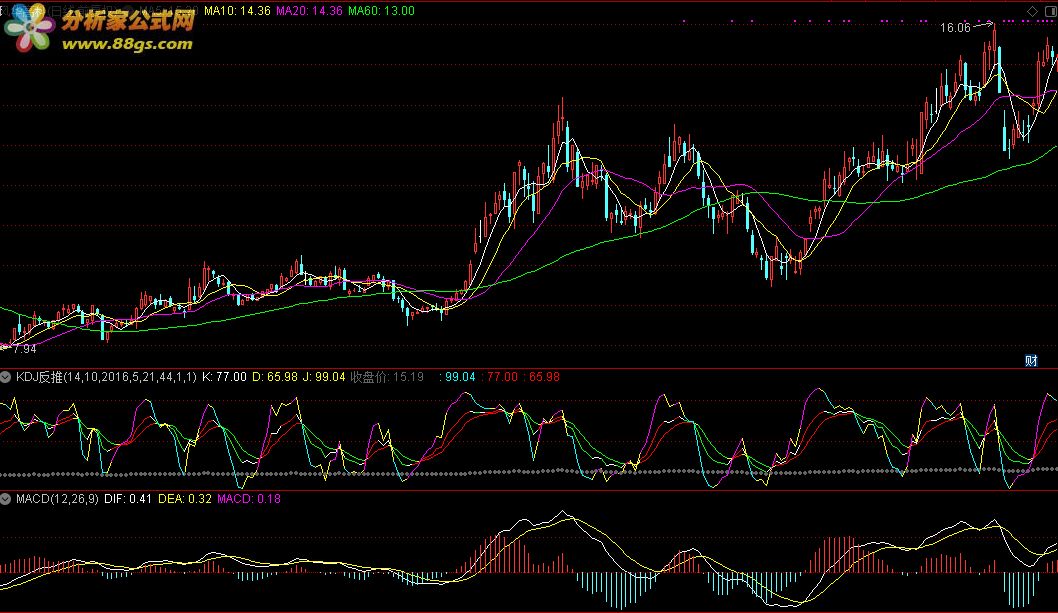
Task: Click the 7.94 low price label
Action: tap(25, 349)
